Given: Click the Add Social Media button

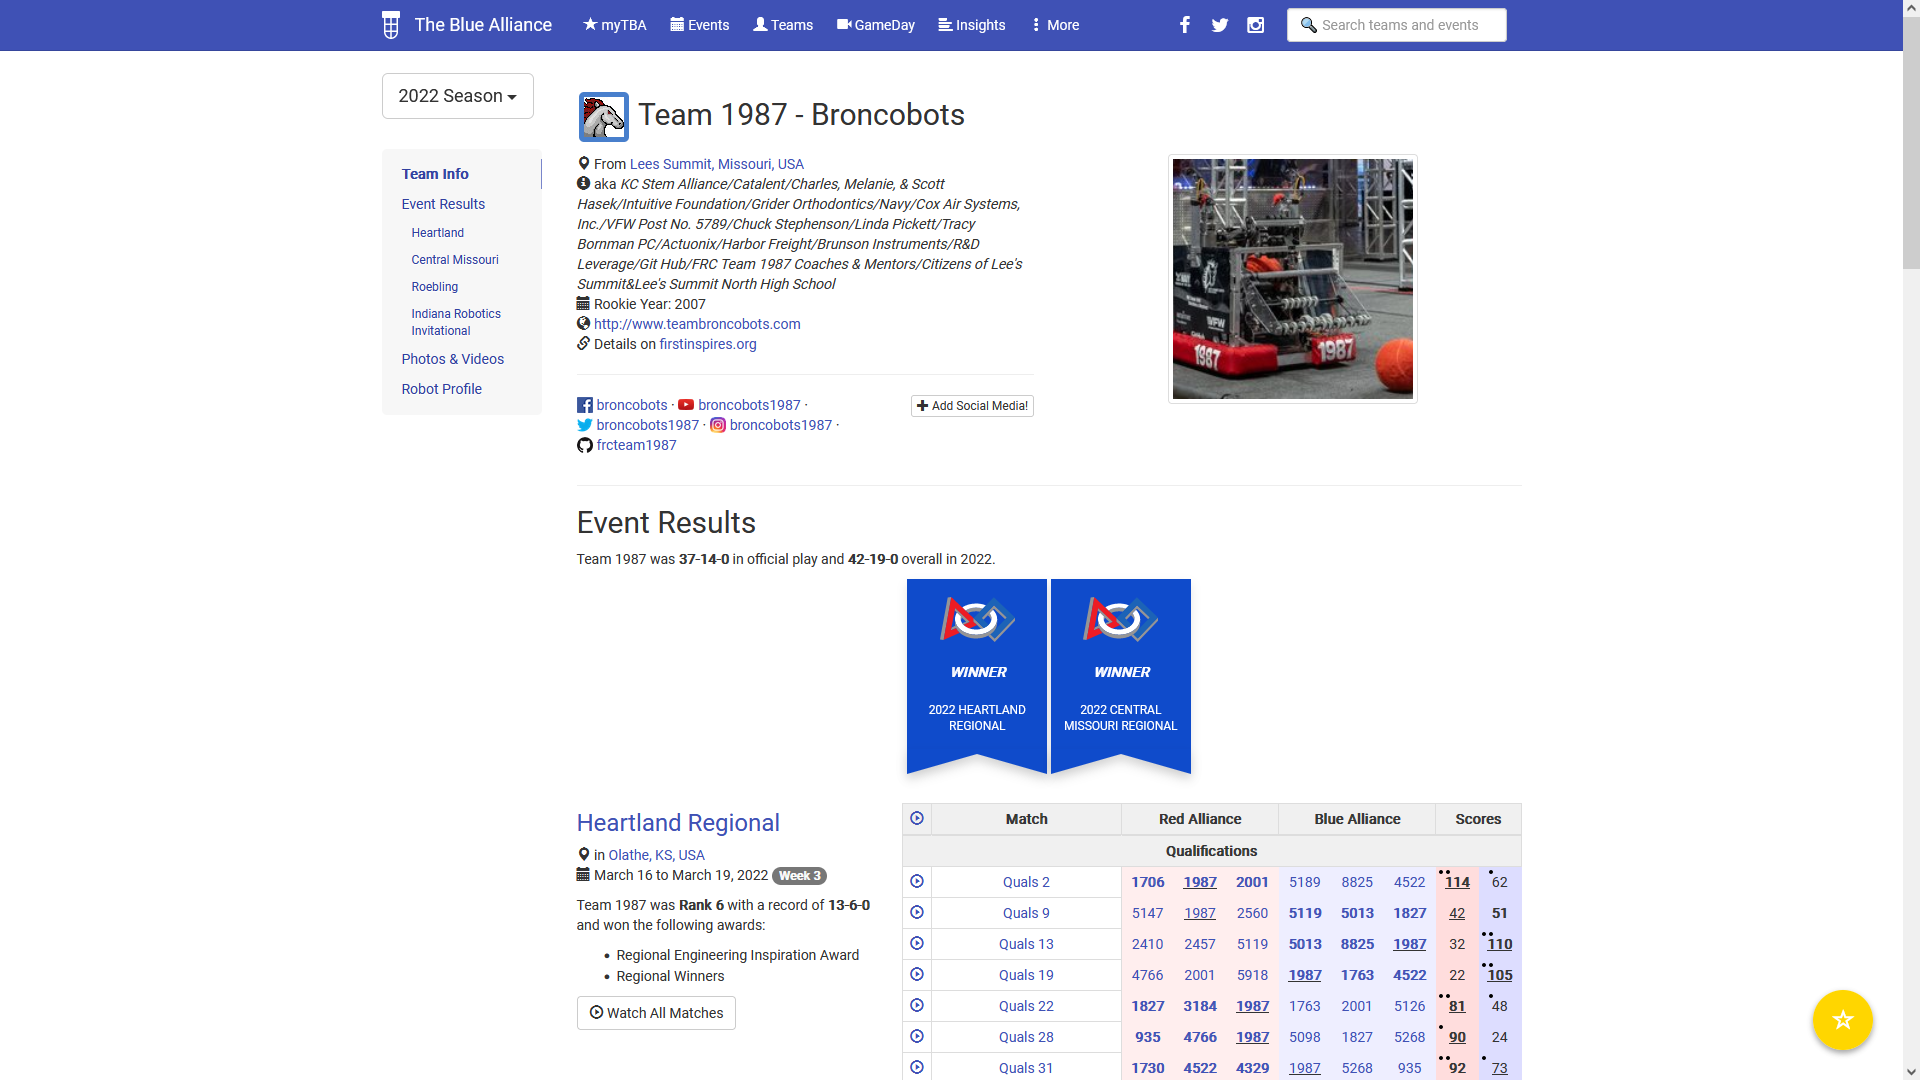Looking at the screenshot, I should (972, 406).
